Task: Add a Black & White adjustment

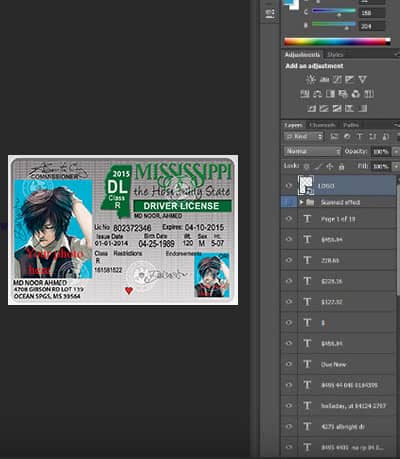Action: pos(330,94)
